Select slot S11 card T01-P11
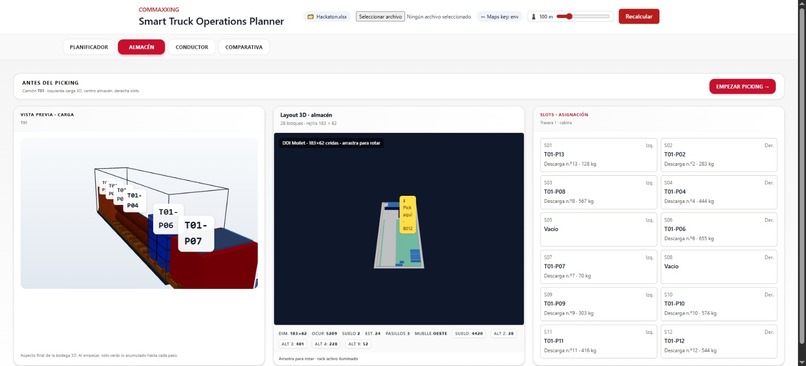The image size is (806, 366). click(598, 341)
